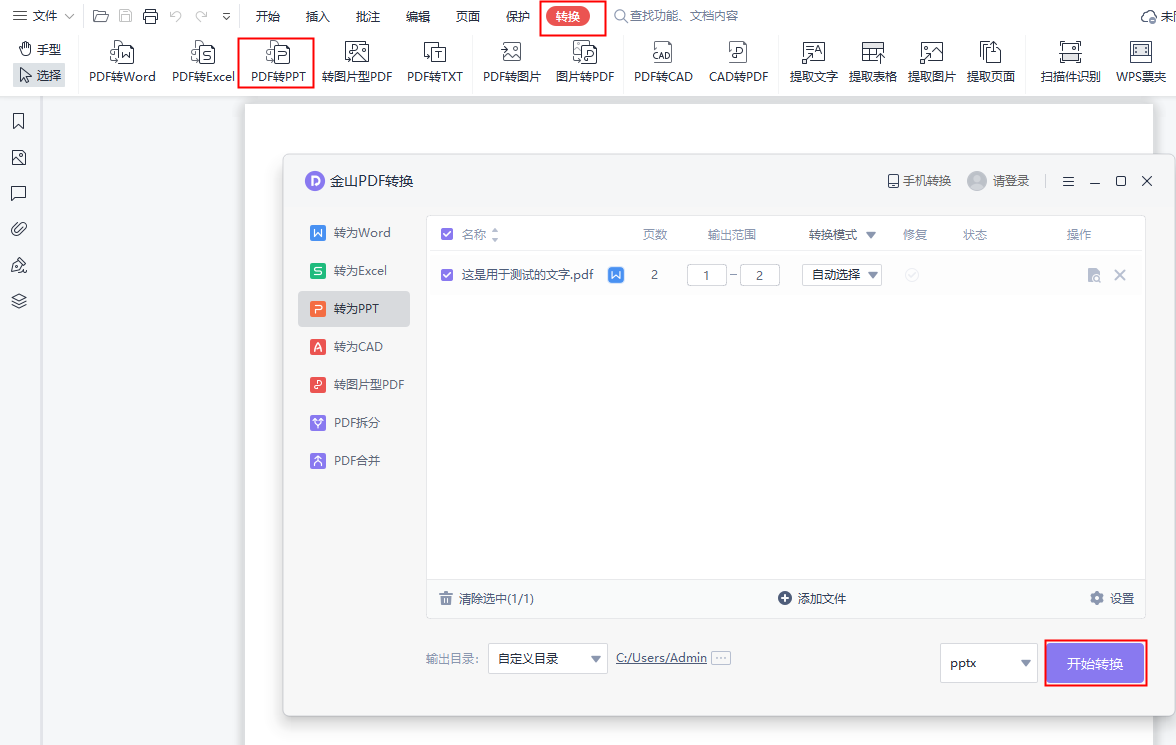Select 转为Word in the dialog sidebar
Viewport: 1176px width, 745px height.
[x=354, y=233]
